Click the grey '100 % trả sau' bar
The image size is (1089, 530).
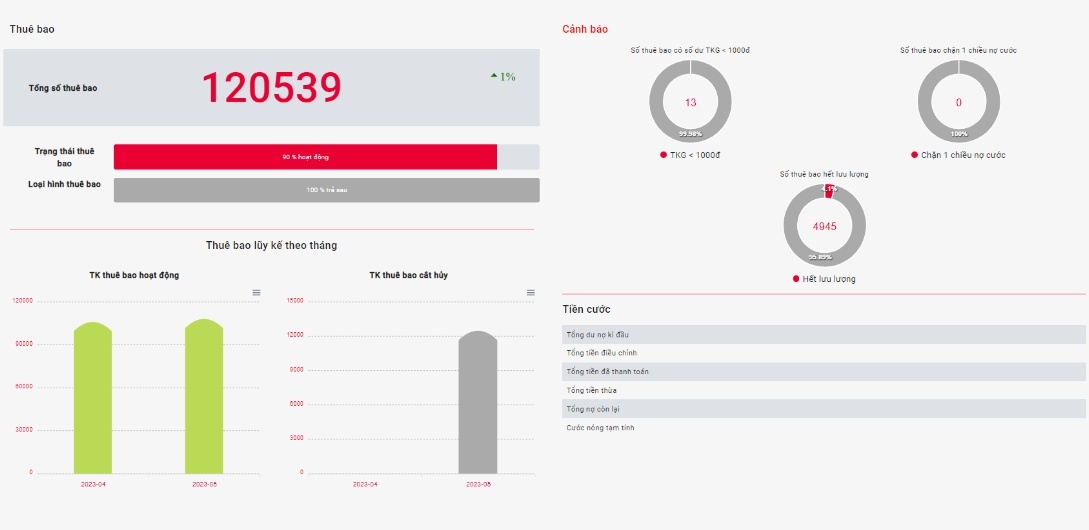tap(326, 190)
